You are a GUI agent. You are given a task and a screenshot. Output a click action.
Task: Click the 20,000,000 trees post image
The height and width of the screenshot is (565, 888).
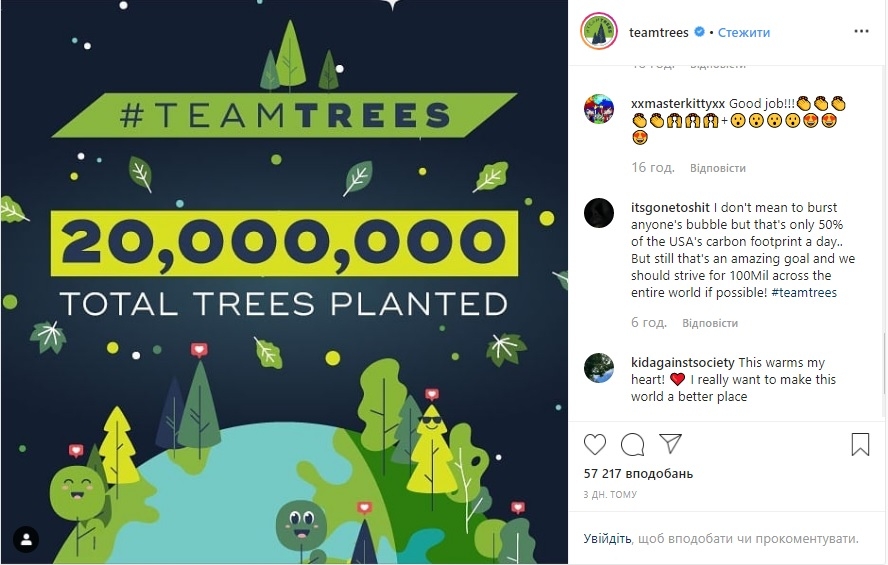tap(284, 282)
